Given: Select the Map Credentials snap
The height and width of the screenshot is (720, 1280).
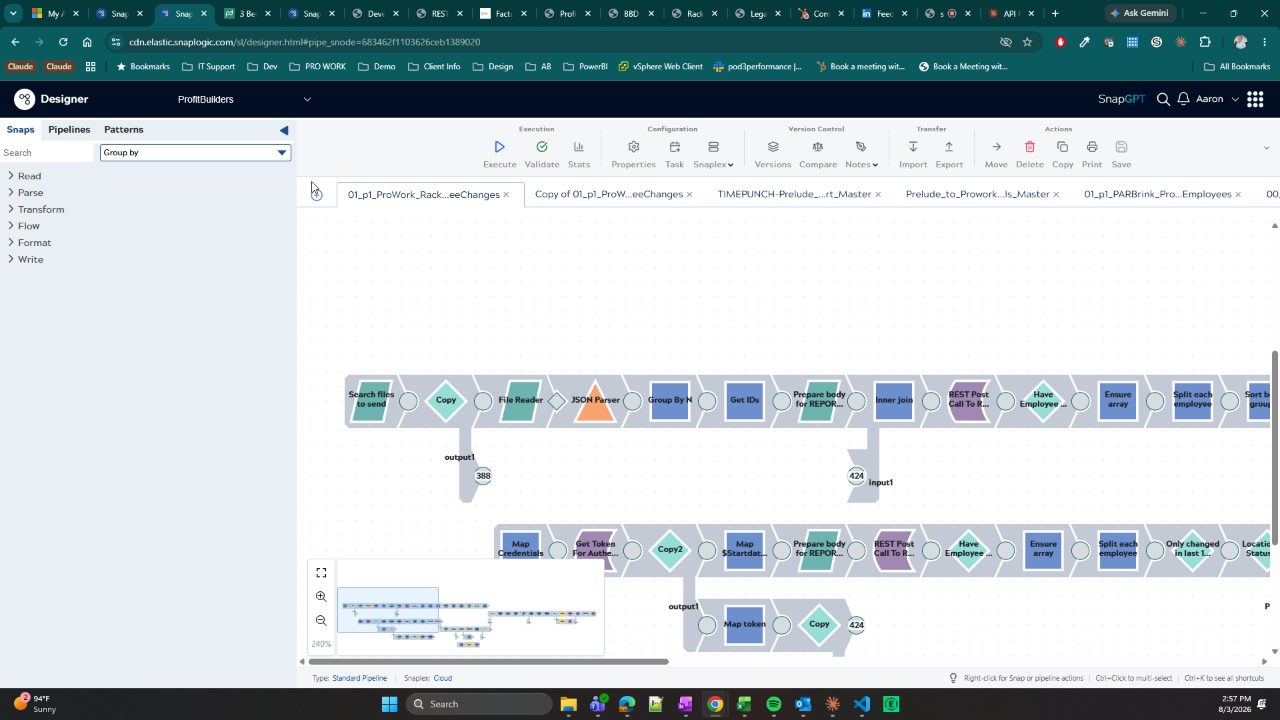Looking at the screenshot, I should 520,550.
